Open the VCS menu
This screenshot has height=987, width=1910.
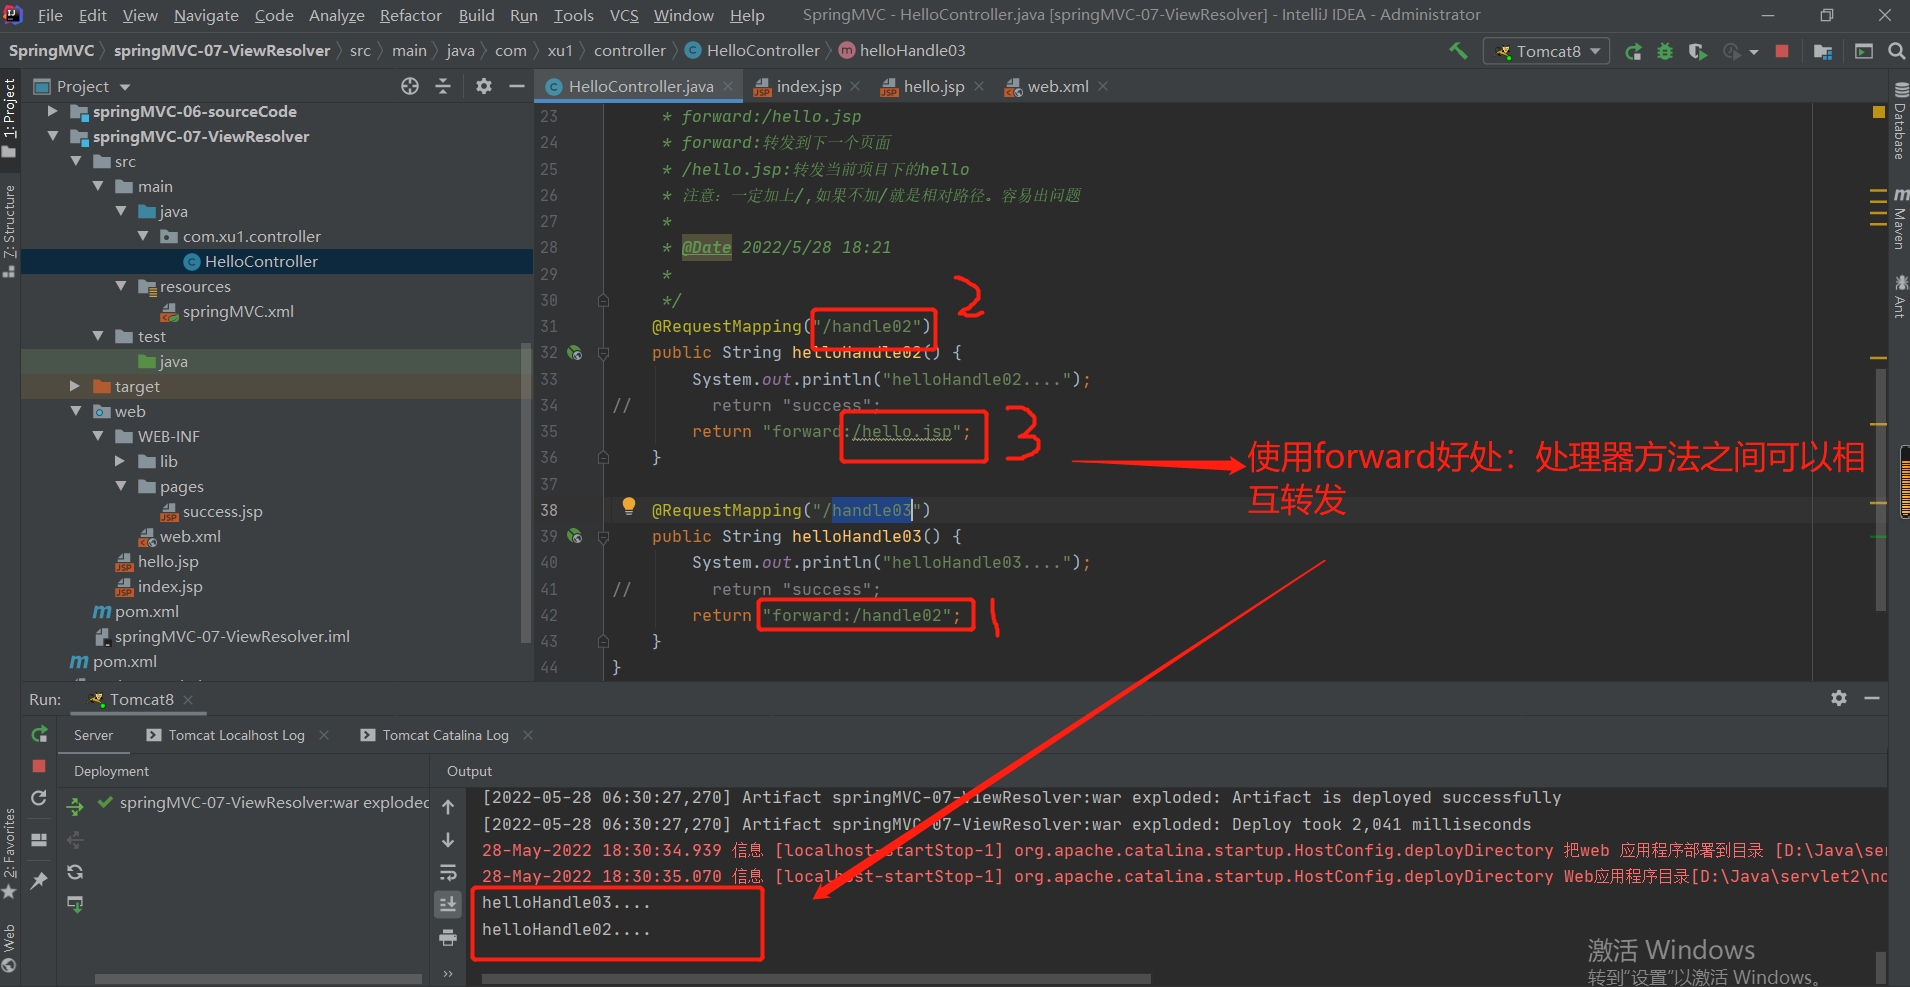(624, 15)
